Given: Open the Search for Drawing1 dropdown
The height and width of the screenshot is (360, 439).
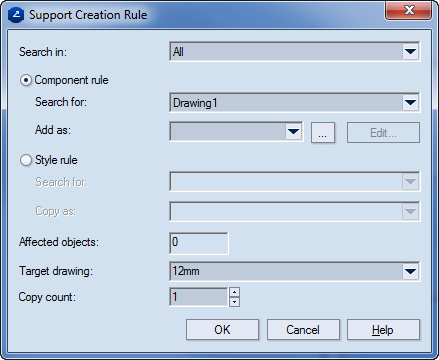Looking at the screenshot, I should click(x=295, y=103).
